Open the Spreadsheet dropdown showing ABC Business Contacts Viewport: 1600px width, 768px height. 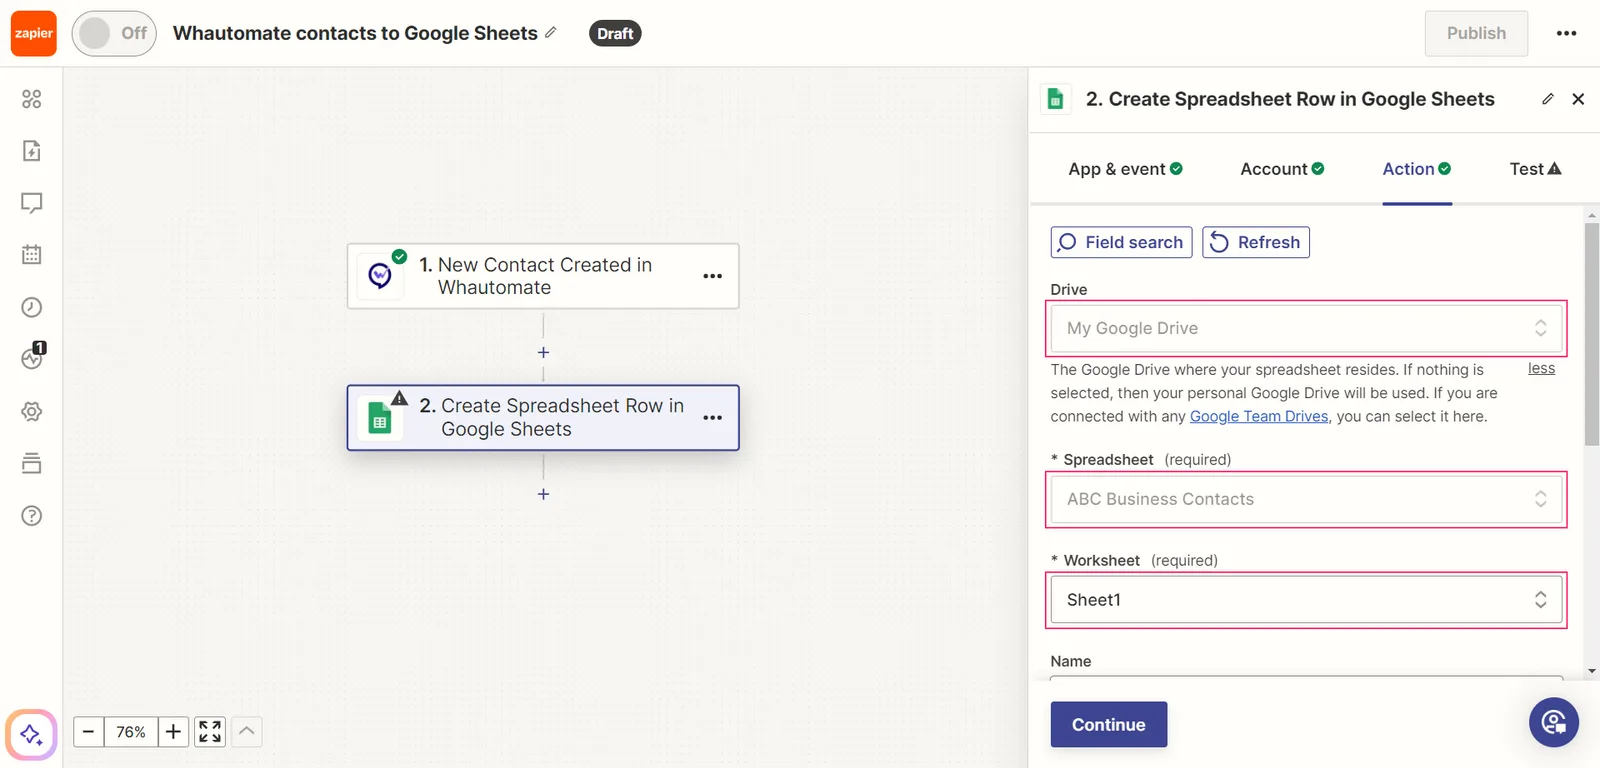click(1306, 499)
